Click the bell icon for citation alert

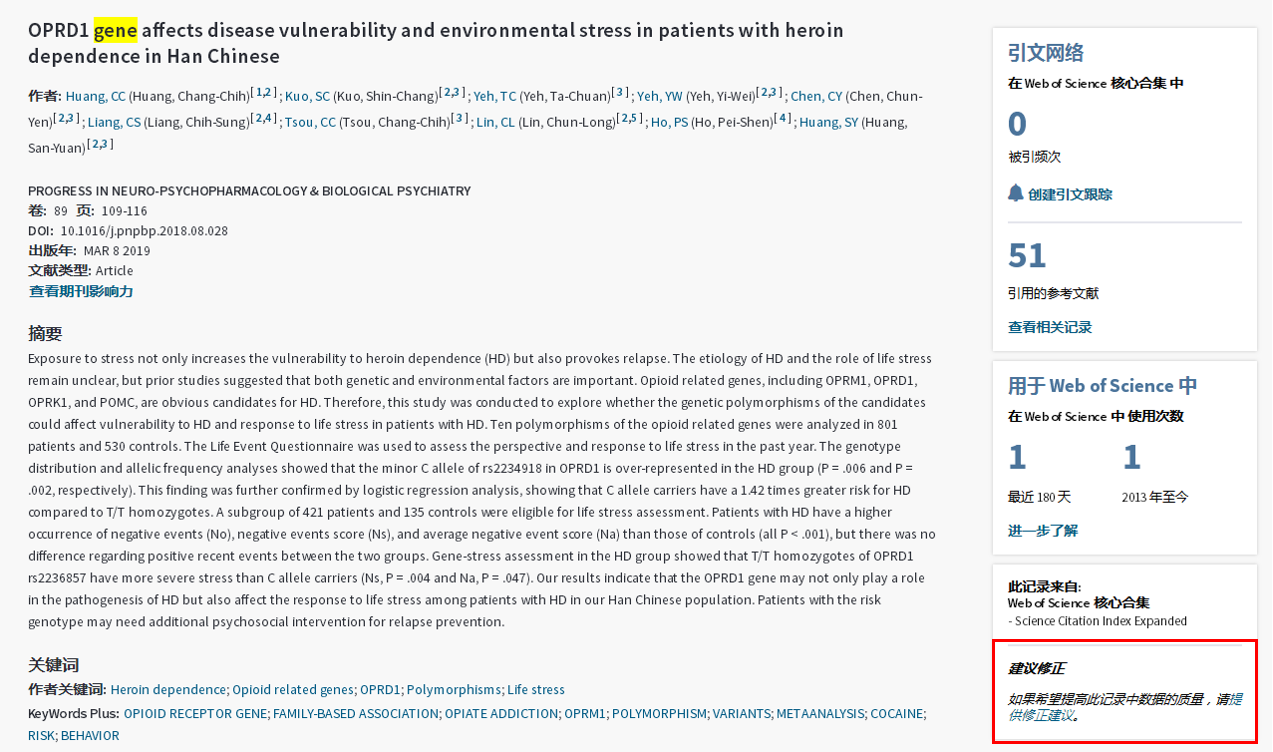tap(1016, 193)
